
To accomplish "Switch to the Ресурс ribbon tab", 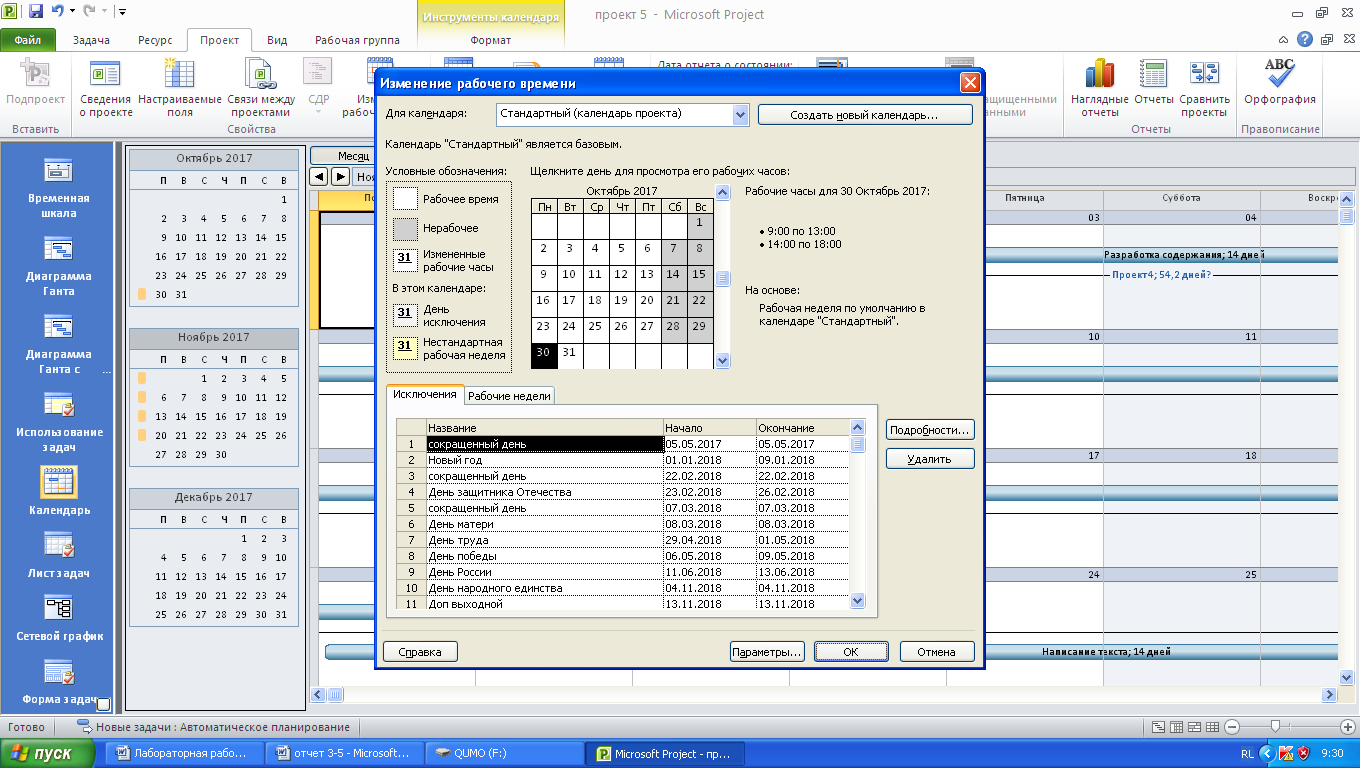I will pos(154,40).
